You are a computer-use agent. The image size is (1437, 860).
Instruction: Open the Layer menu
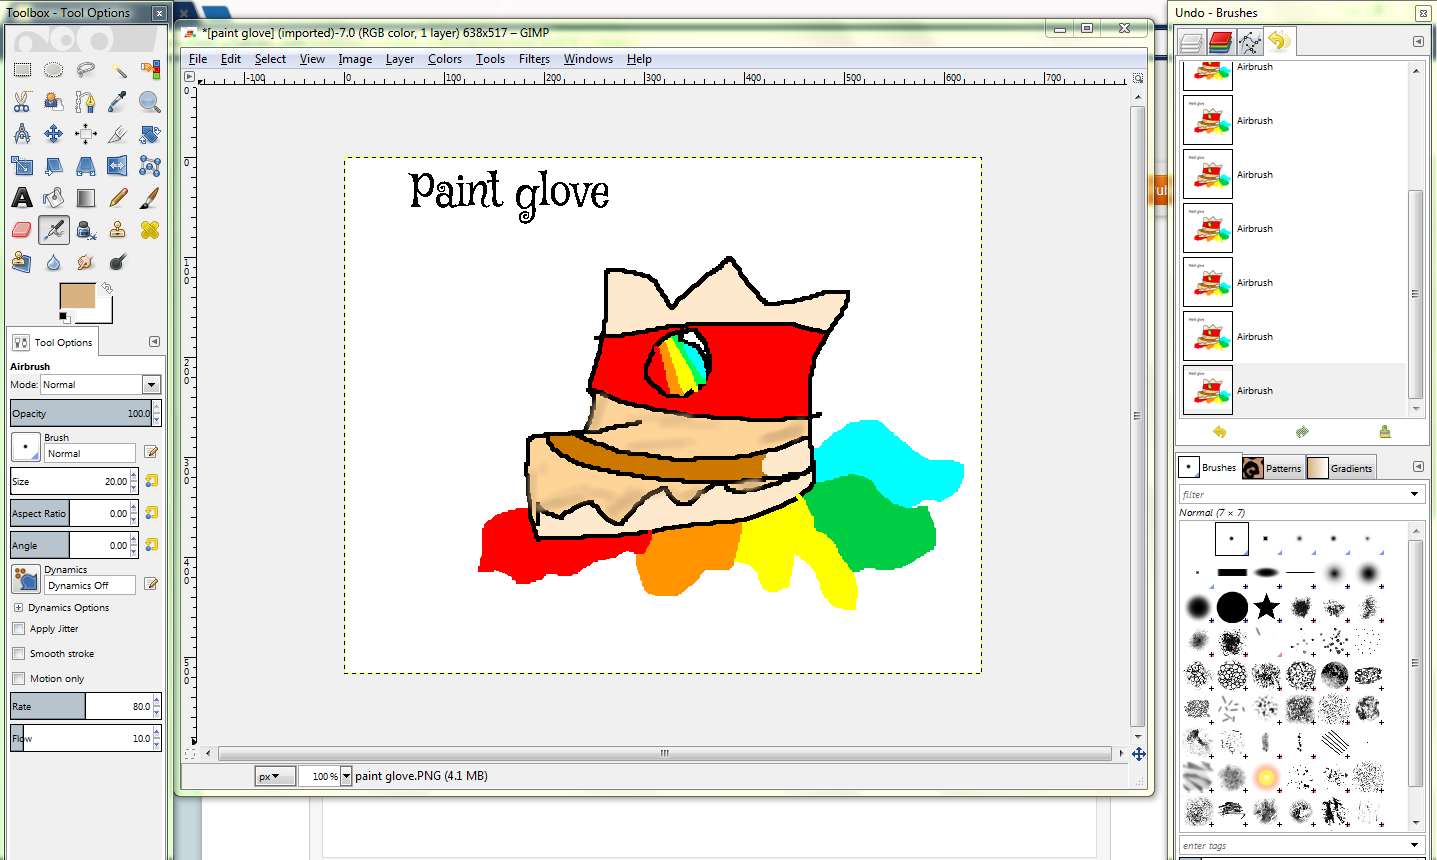400,59
